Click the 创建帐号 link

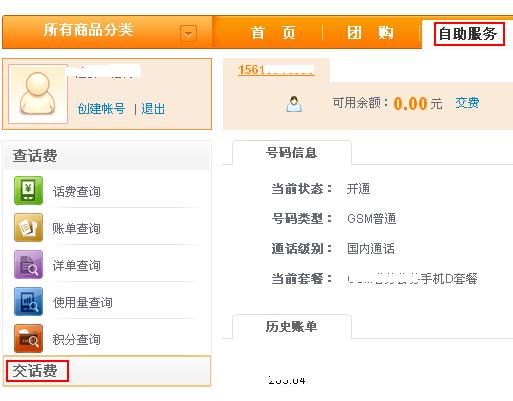[101, 109]
